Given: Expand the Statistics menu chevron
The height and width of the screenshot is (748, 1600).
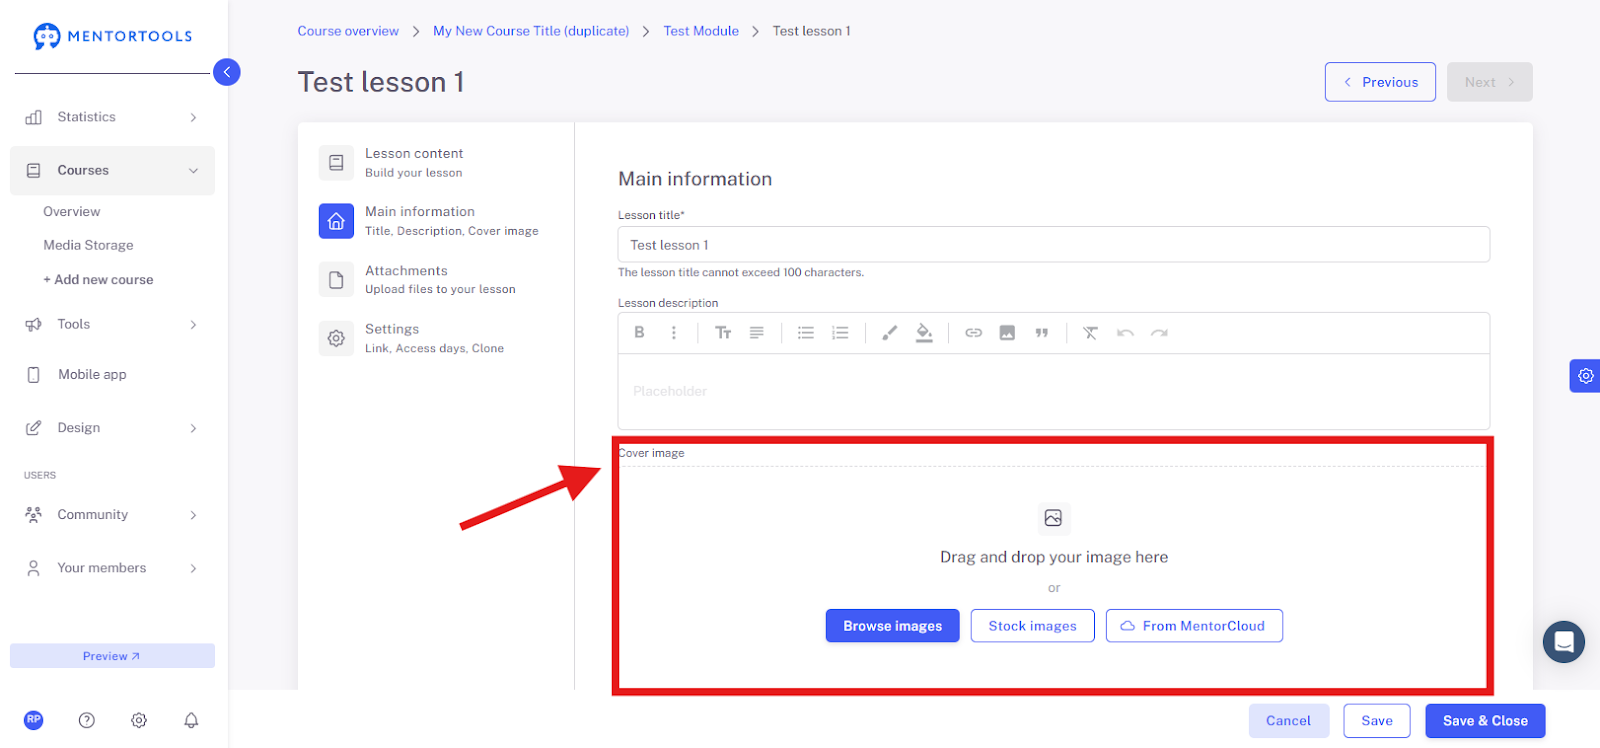Looking at the screenshot, I should tap(193, 118).
